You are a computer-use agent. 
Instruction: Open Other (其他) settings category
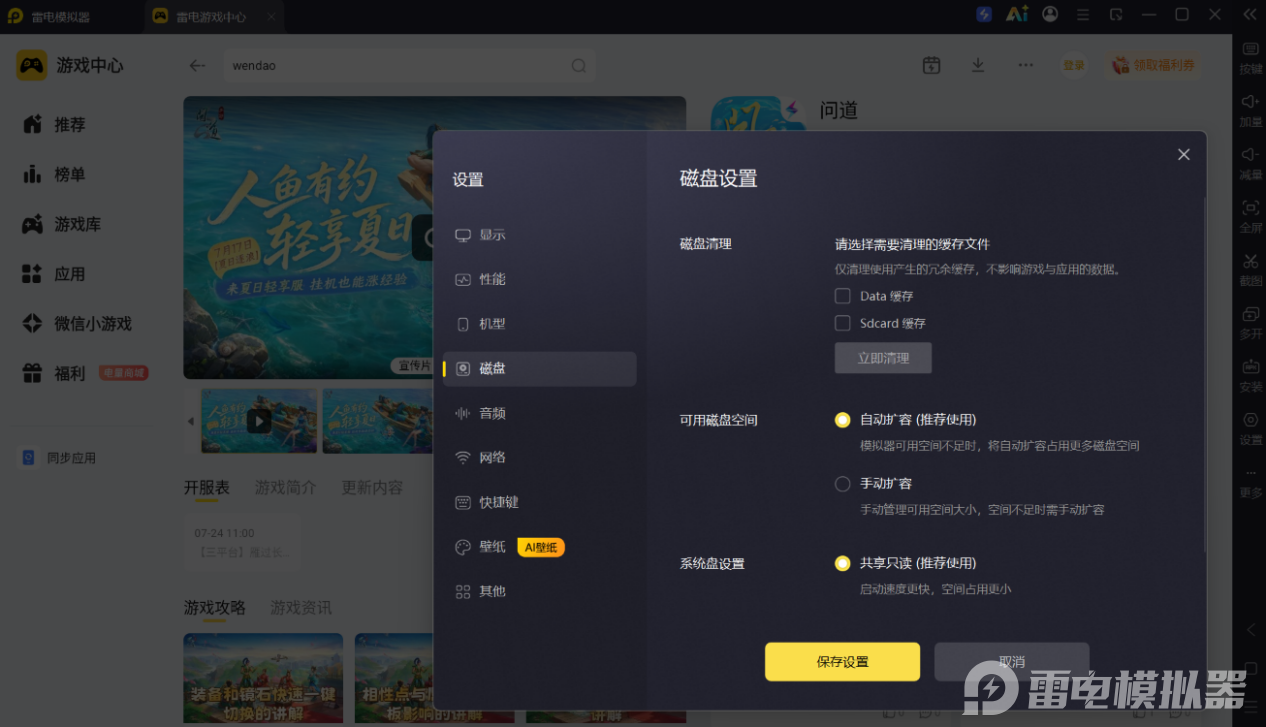pyautogui.click(x=539, y=591)
